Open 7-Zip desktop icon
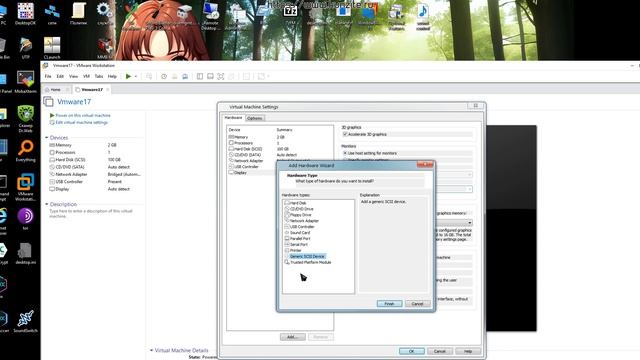 coord(291,13)
